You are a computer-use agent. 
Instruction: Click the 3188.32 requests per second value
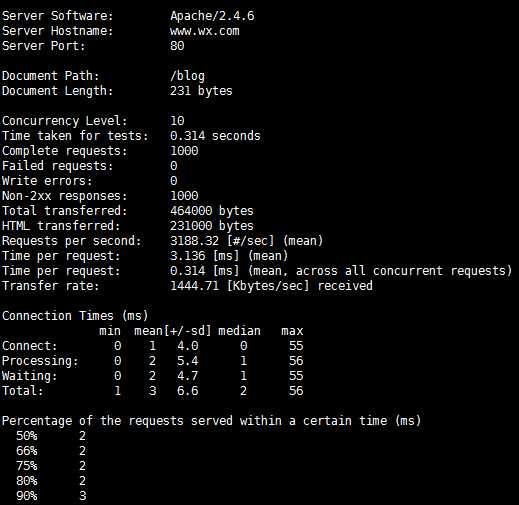point(194,241)
